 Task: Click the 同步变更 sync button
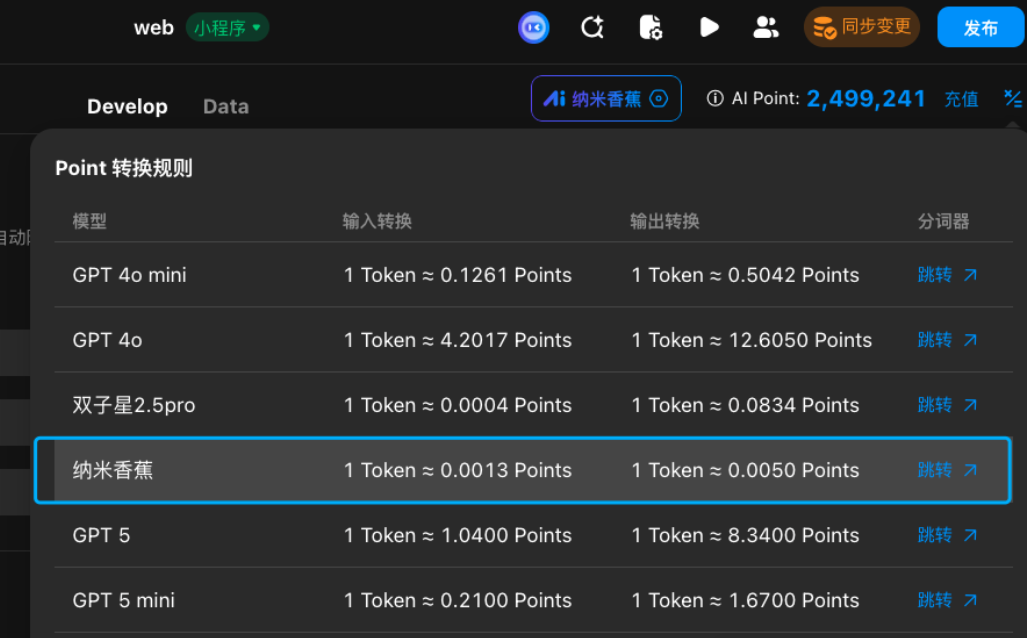(x=862, y=28)
